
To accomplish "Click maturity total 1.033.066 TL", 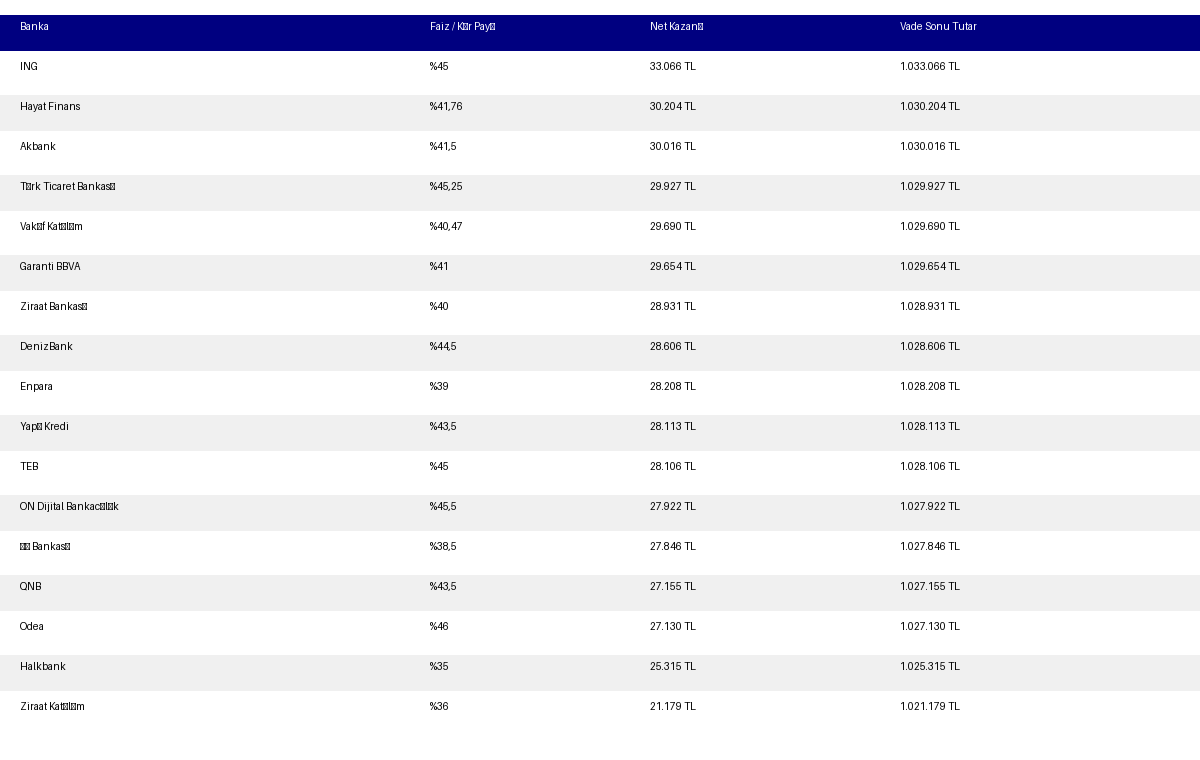I will click(930, 67).
